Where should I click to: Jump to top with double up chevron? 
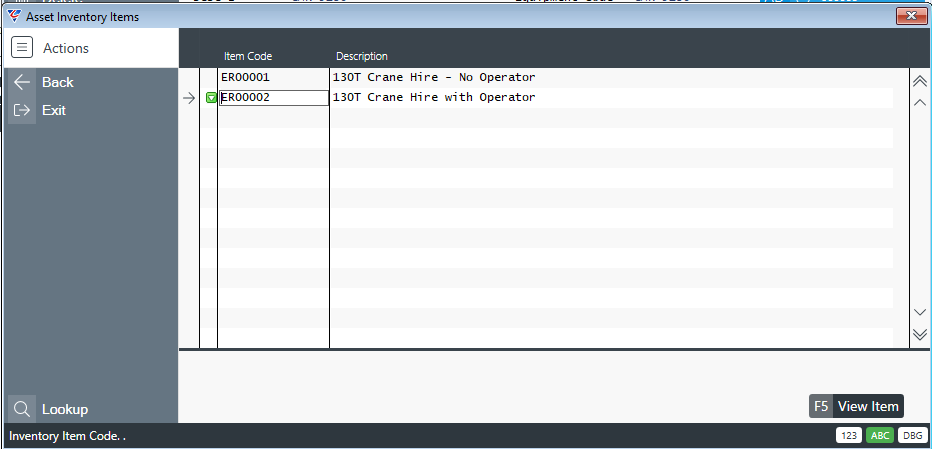(x=920, y=80)
